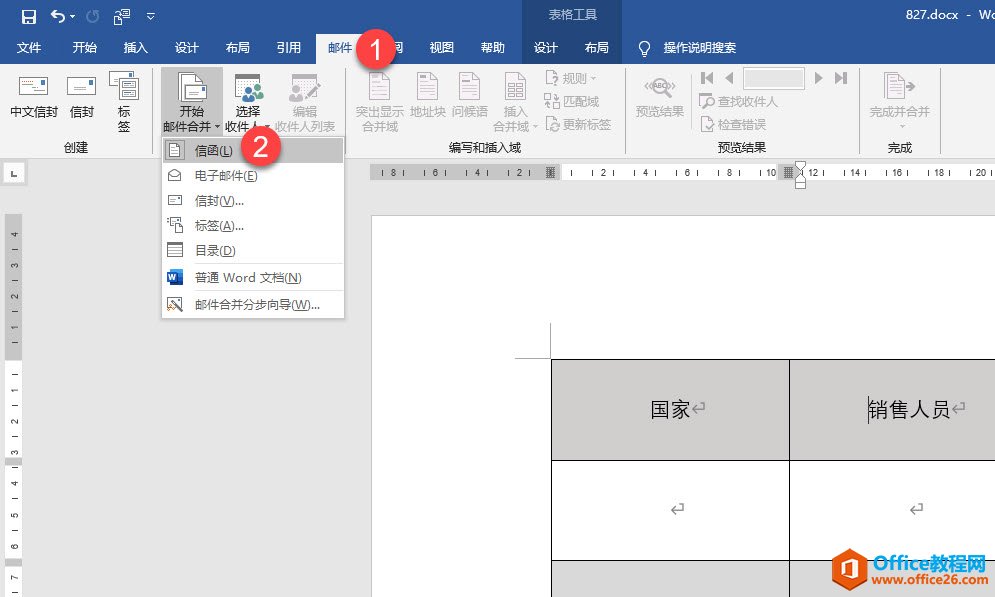Click 更新标签 button
Viewport: 995px width, 597px height.
(x=577, y=124)
